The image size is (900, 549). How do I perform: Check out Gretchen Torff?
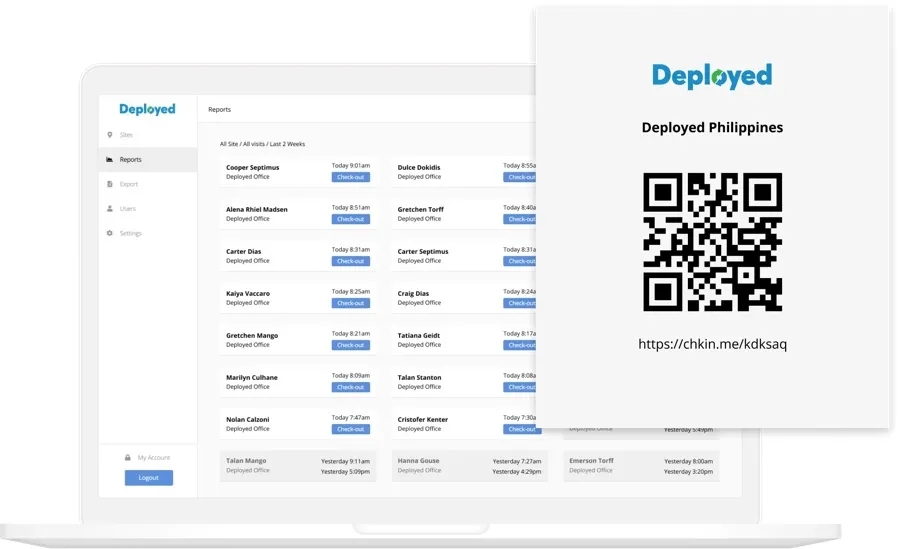pyautogui.click(x=519, y=219)
